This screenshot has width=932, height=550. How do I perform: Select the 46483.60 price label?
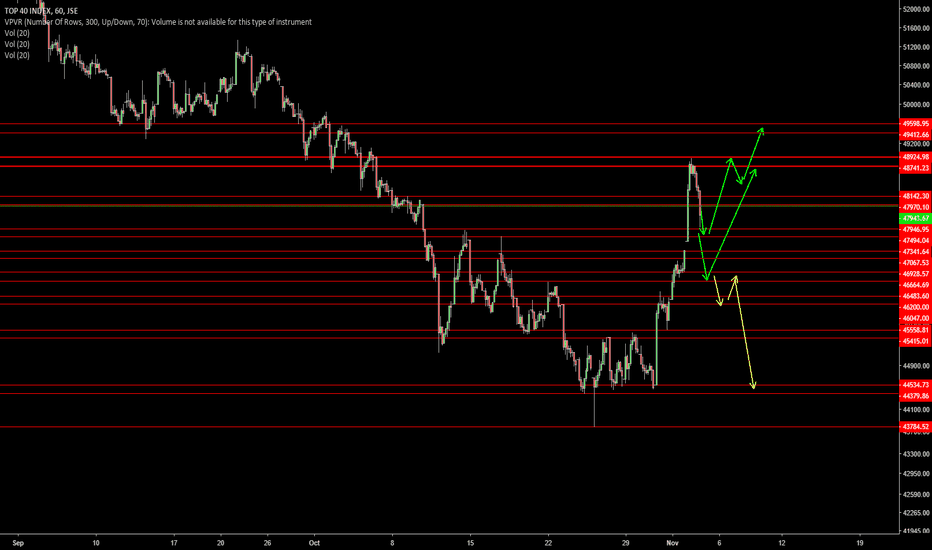point(915,296)
